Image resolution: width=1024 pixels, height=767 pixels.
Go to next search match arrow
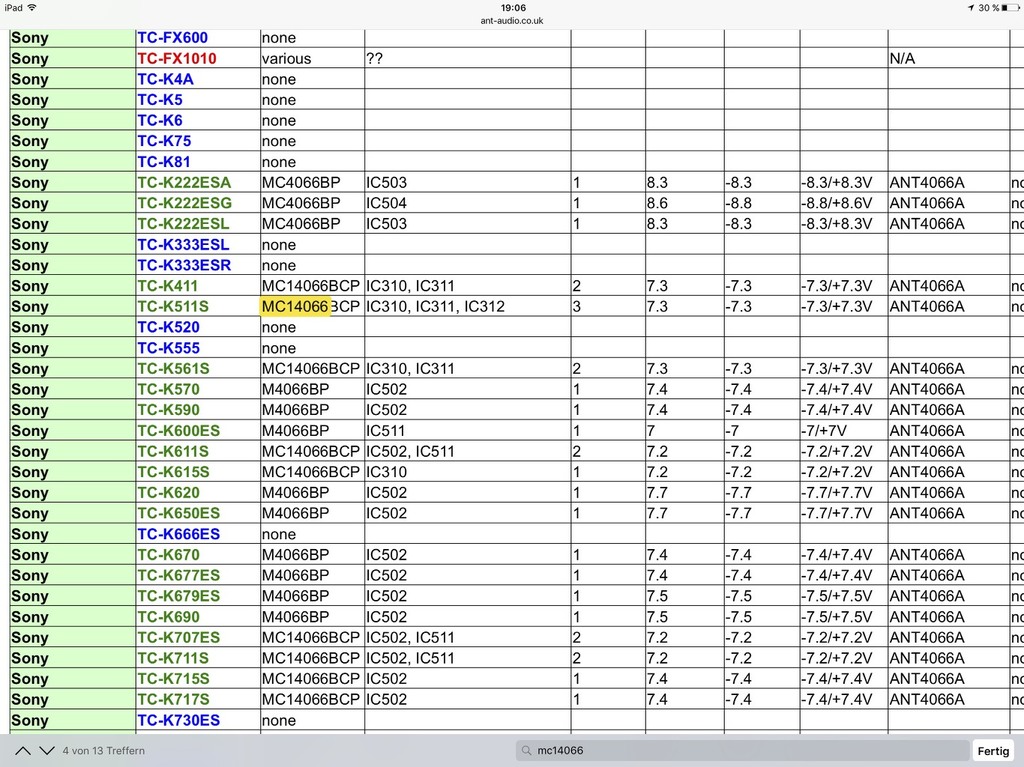coord(46,751)
